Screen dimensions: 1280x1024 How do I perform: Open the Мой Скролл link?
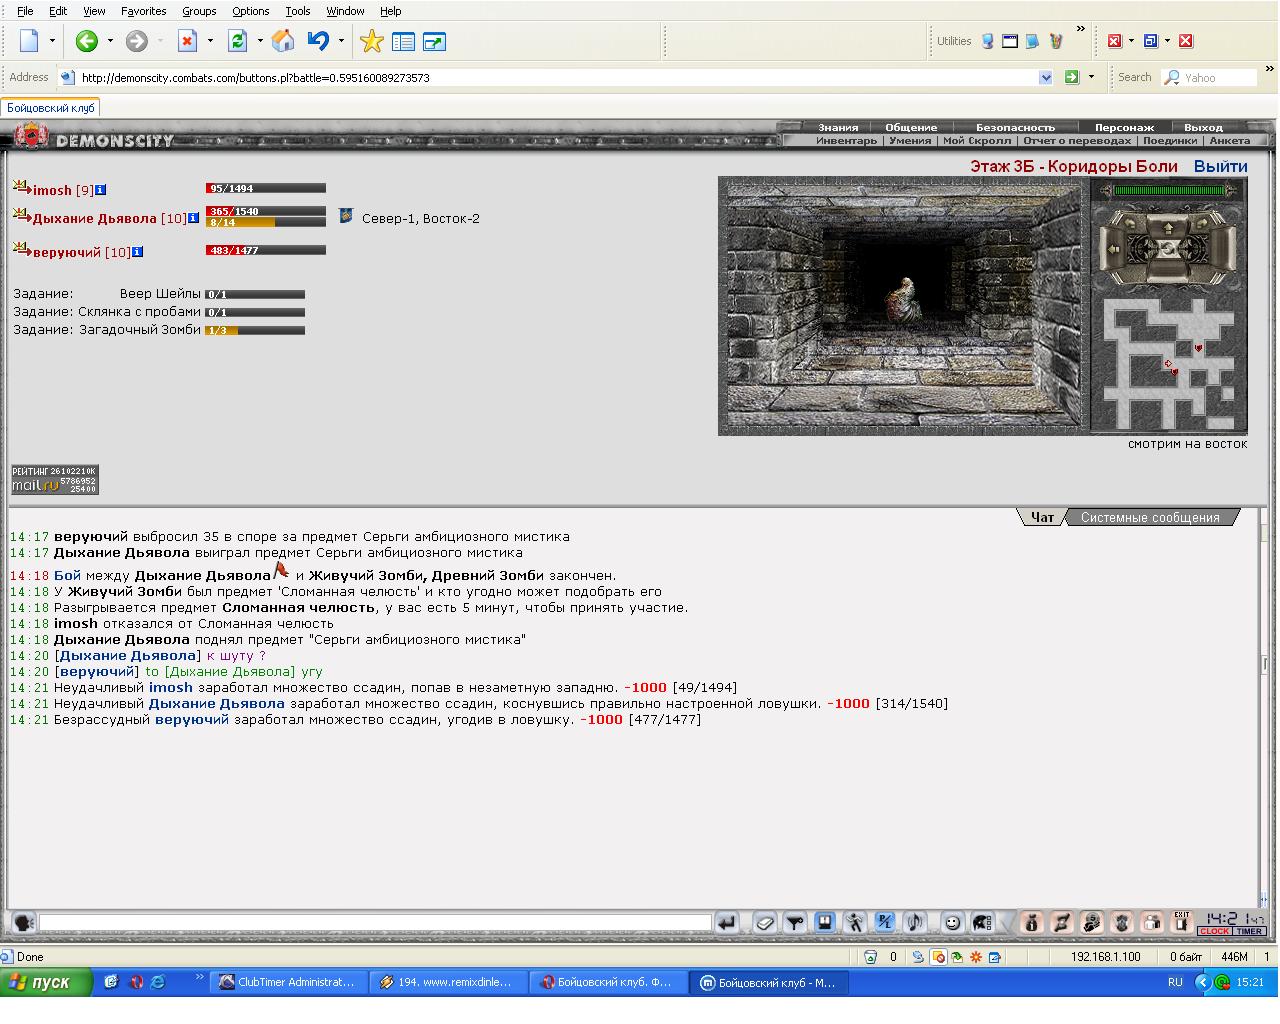pos(977,140)
